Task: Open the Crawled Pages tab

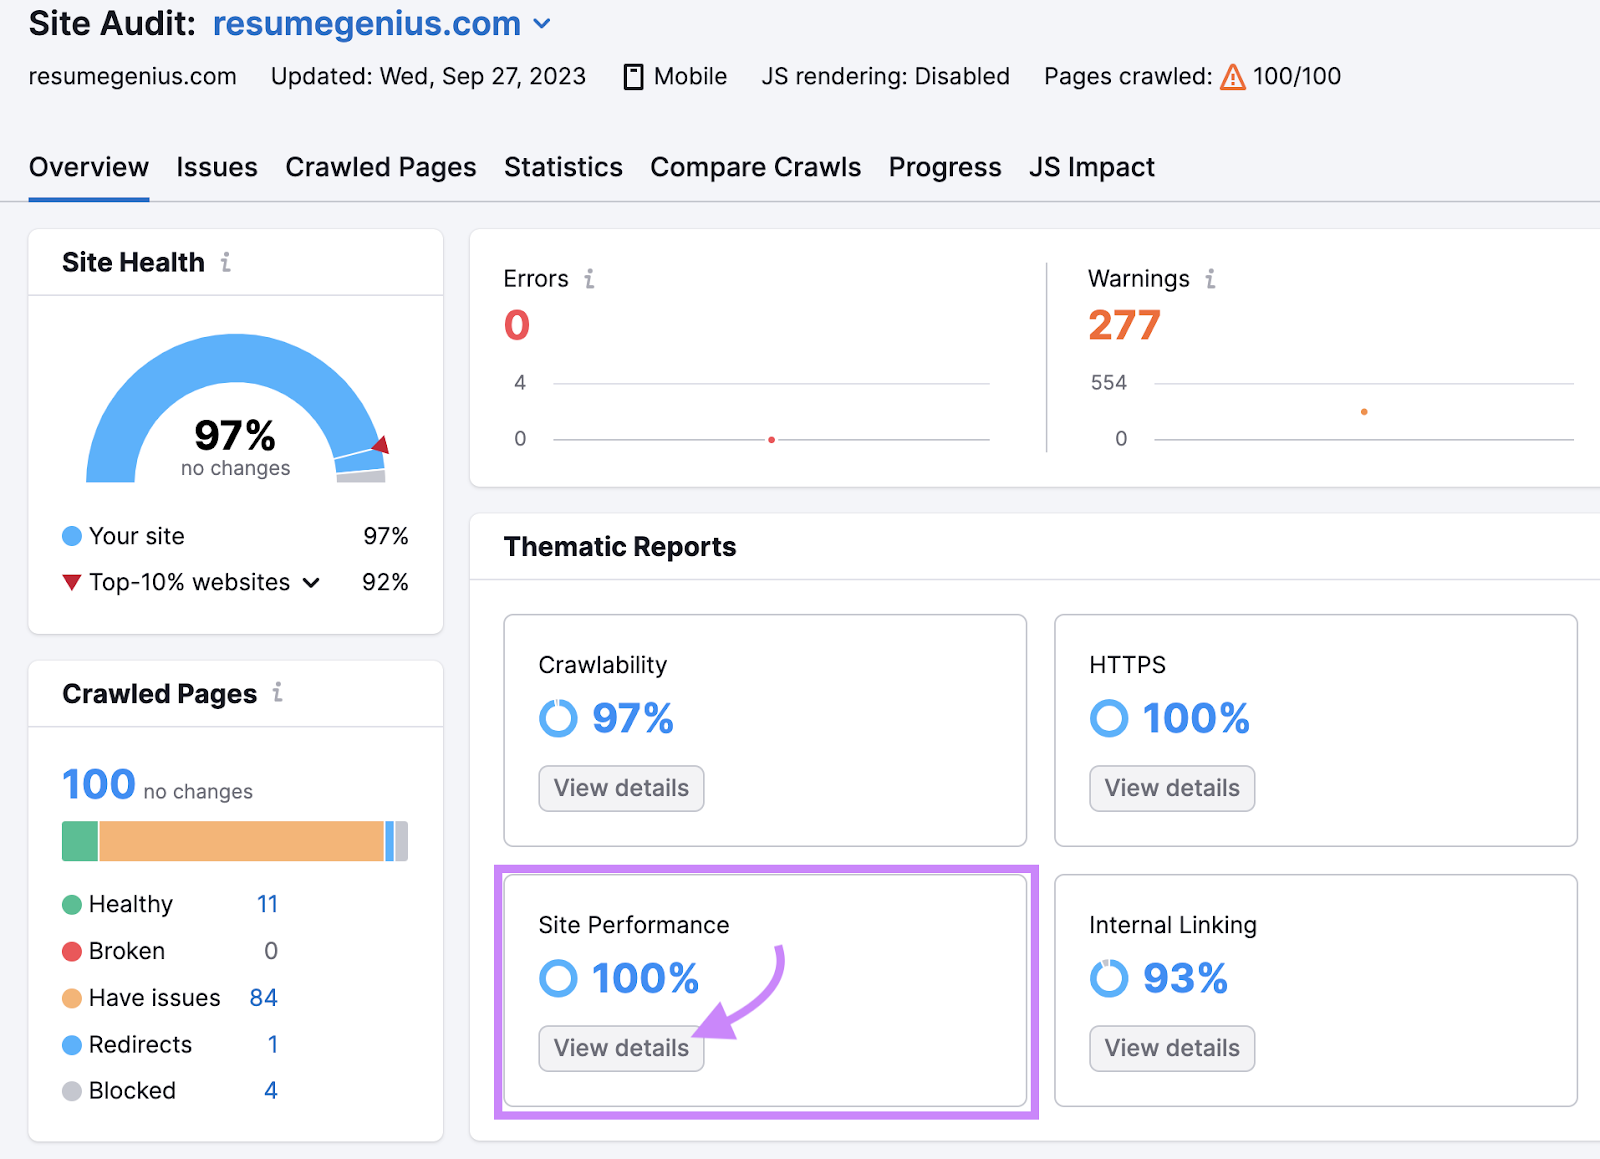Action: [x=381, y=167]
